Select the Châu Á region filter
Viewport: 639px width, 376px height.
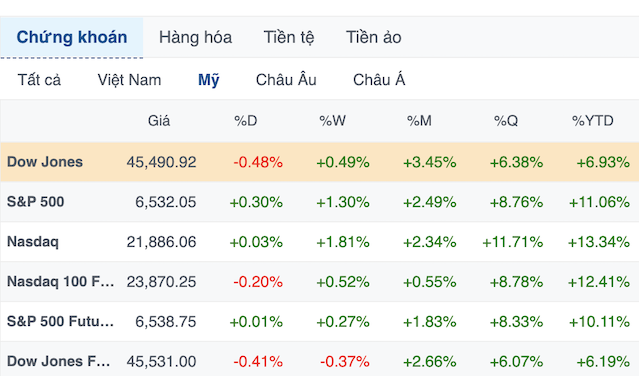pyautogui.click(x=379, y=80)
